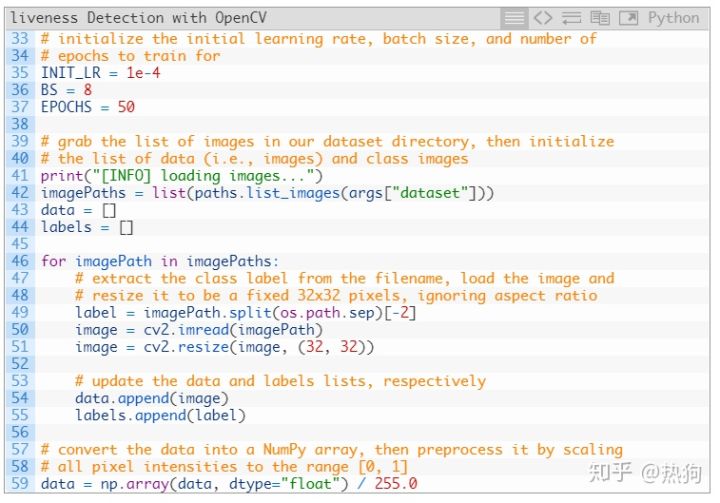The width and height of the screenshot is (720, 503).
Task: Click the 'for imagePath in imagePaths:' line
Action: point(160,261)
